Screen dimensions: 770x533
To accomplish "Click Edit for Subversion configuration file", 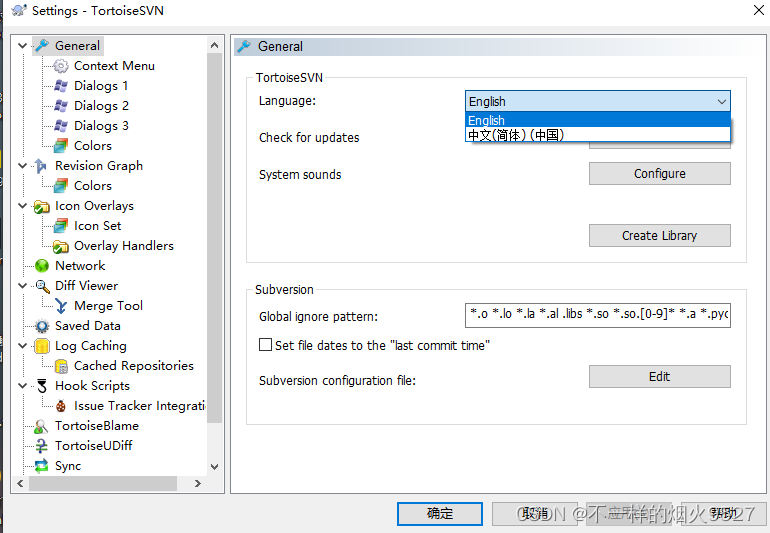I will click(x=660, y=377).
